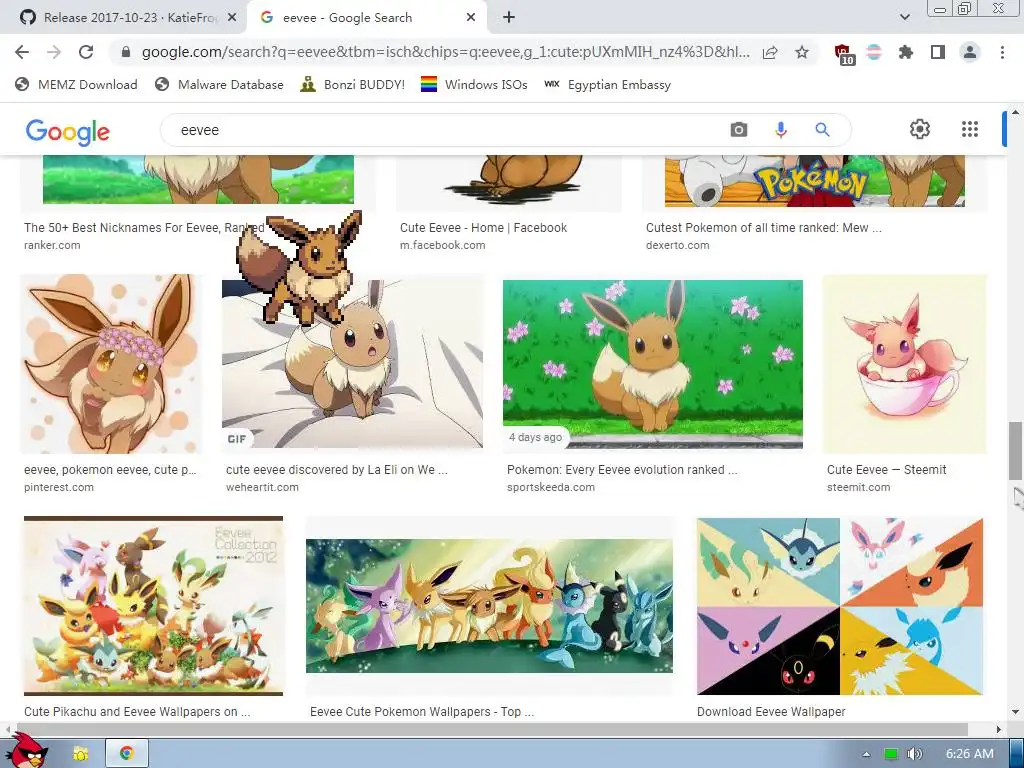Click the address bar URL
This screenshot has height=768, width=1024.
tap(445, 52)
